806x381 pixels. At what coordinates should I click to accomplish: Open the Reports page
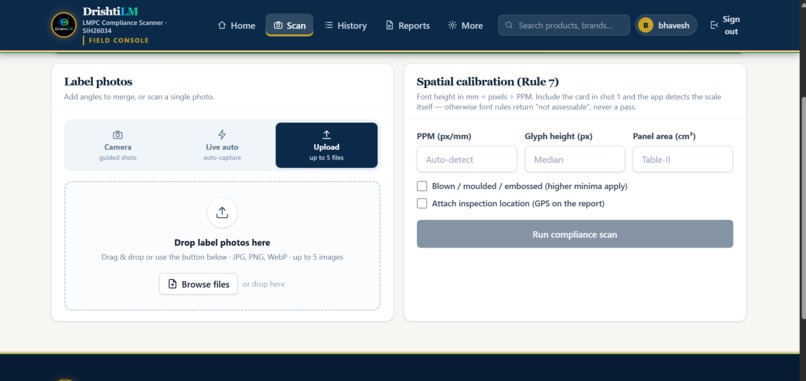[408, 25]
